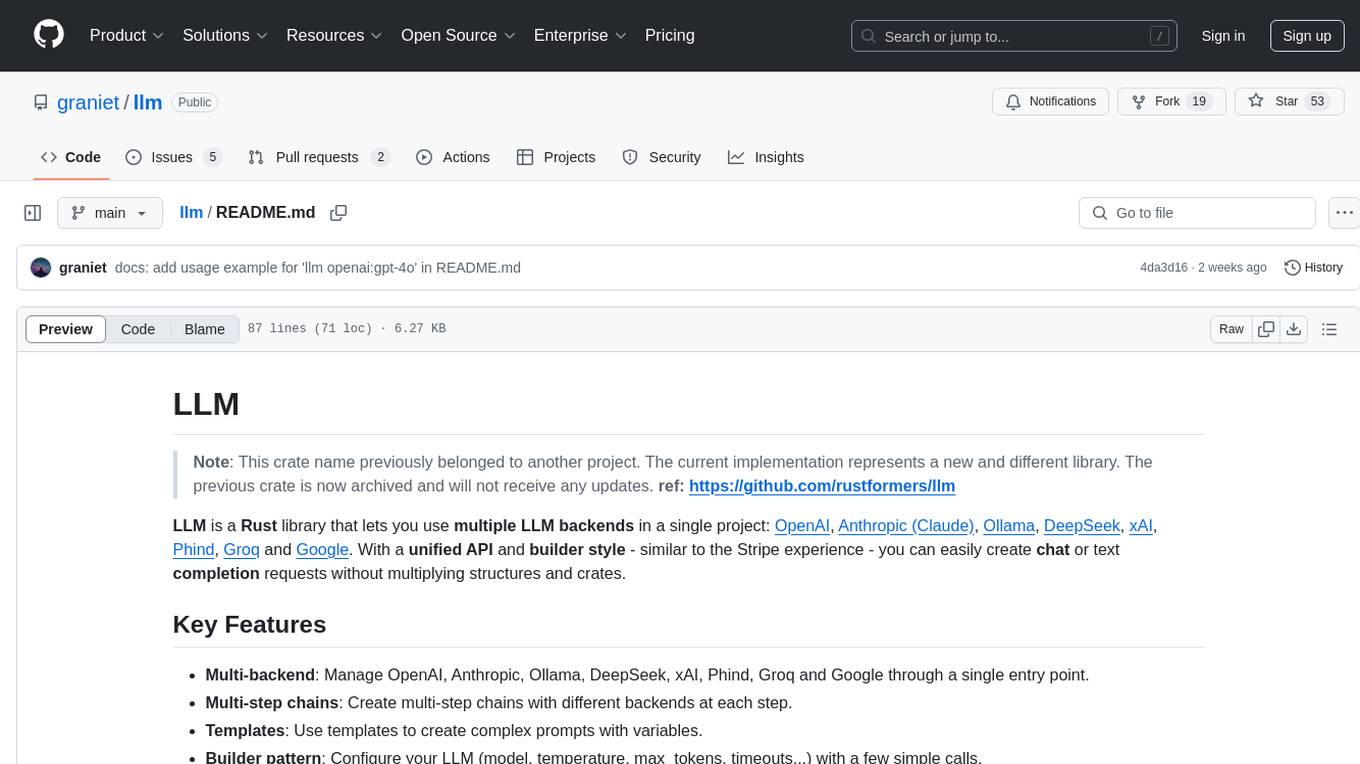
Task: Open the GitHub homepage via the logo
Action: pos(49,35)
